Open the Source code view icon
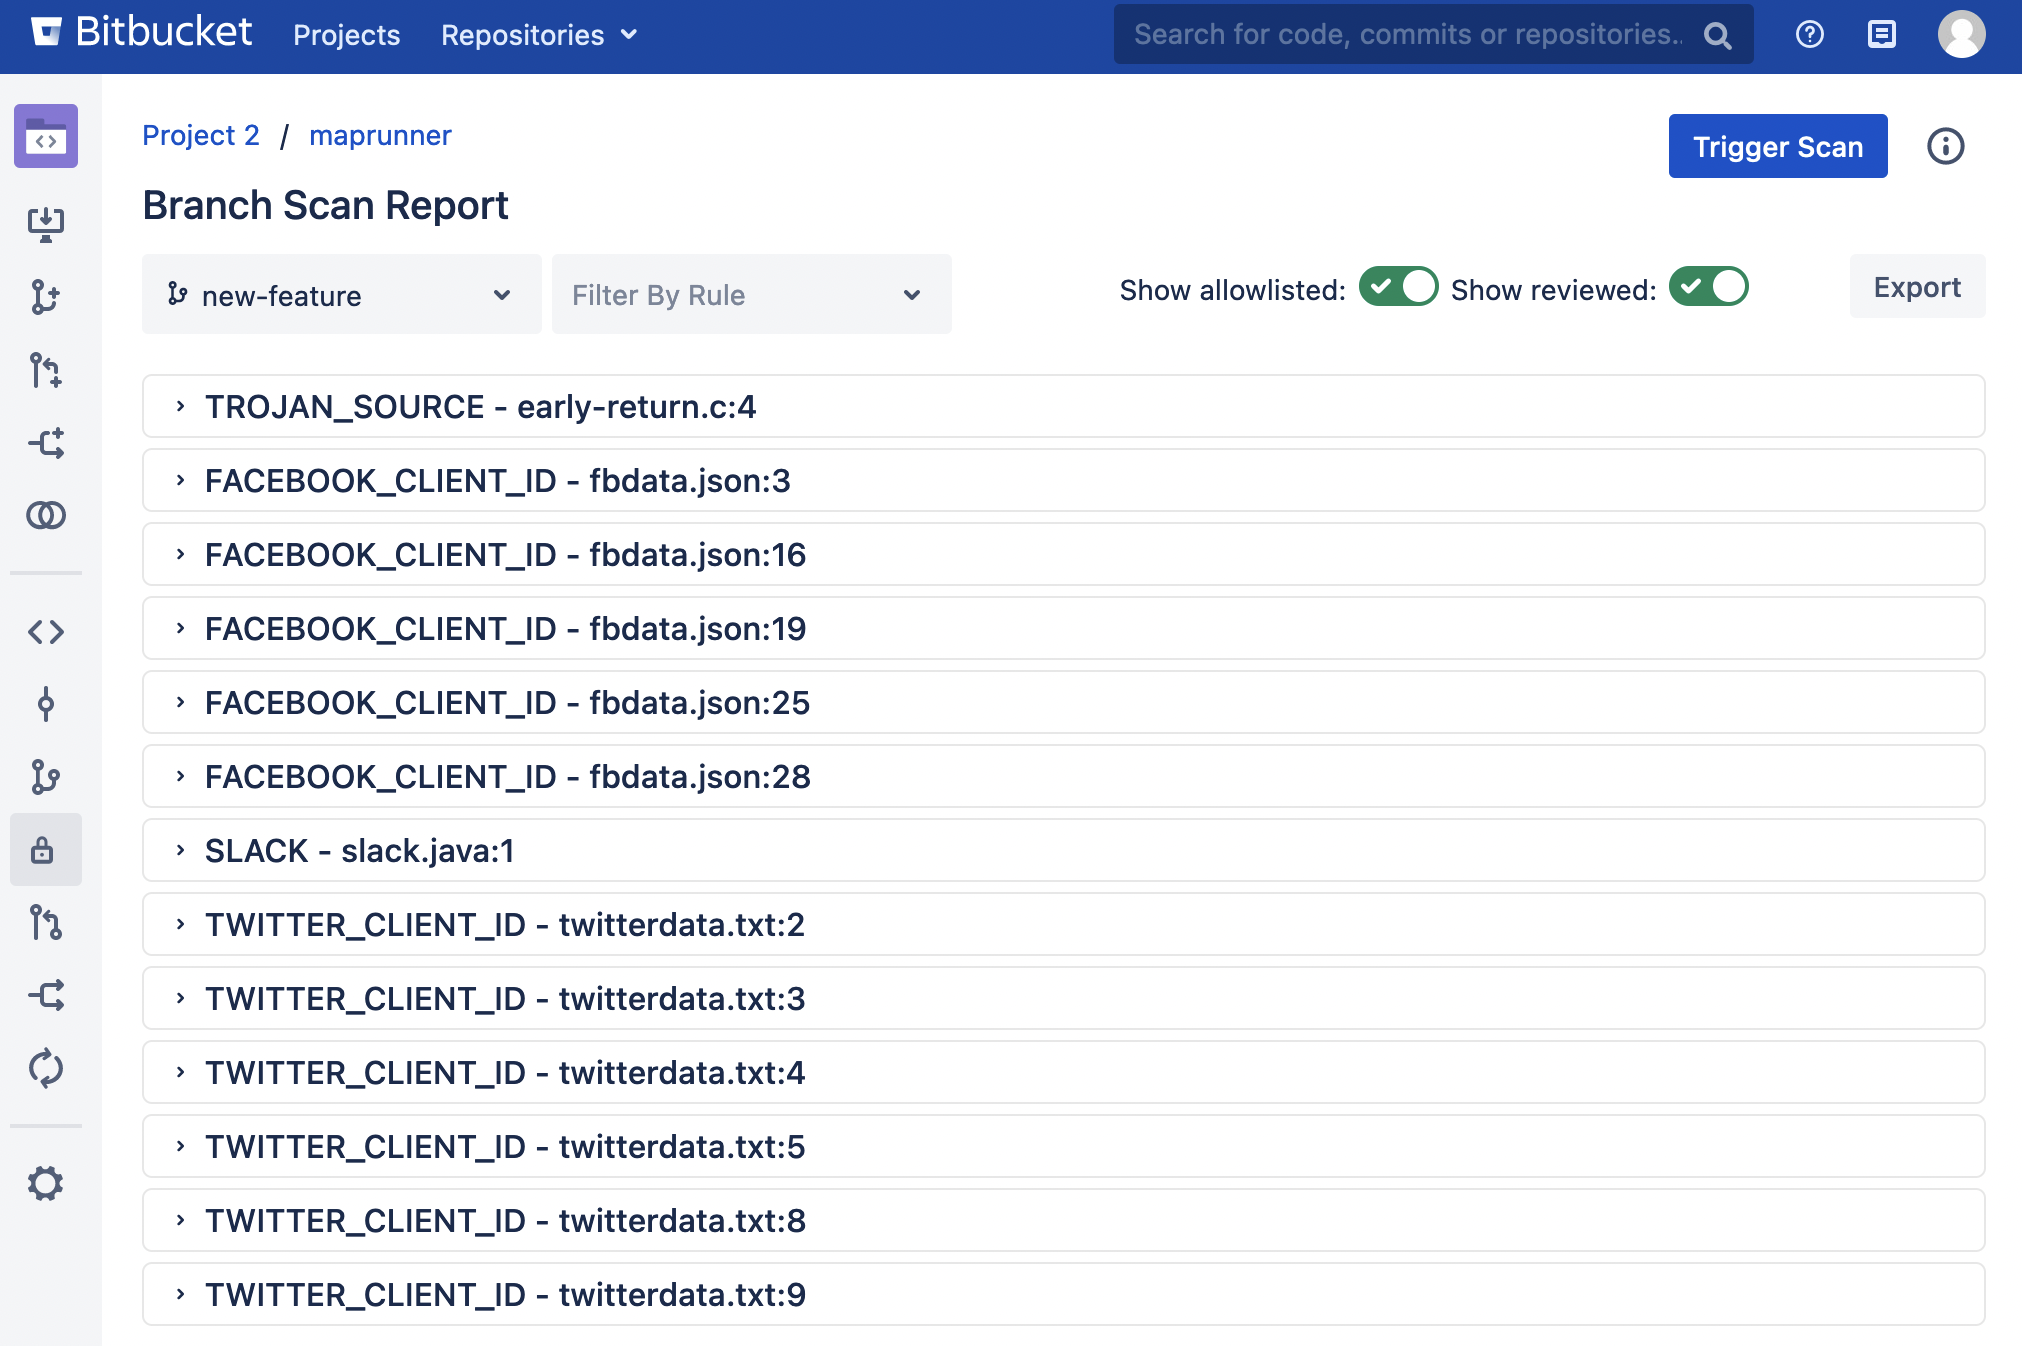Image resolution: width=2022 pixels, height=1346 pixels. [x=46, y=632]
